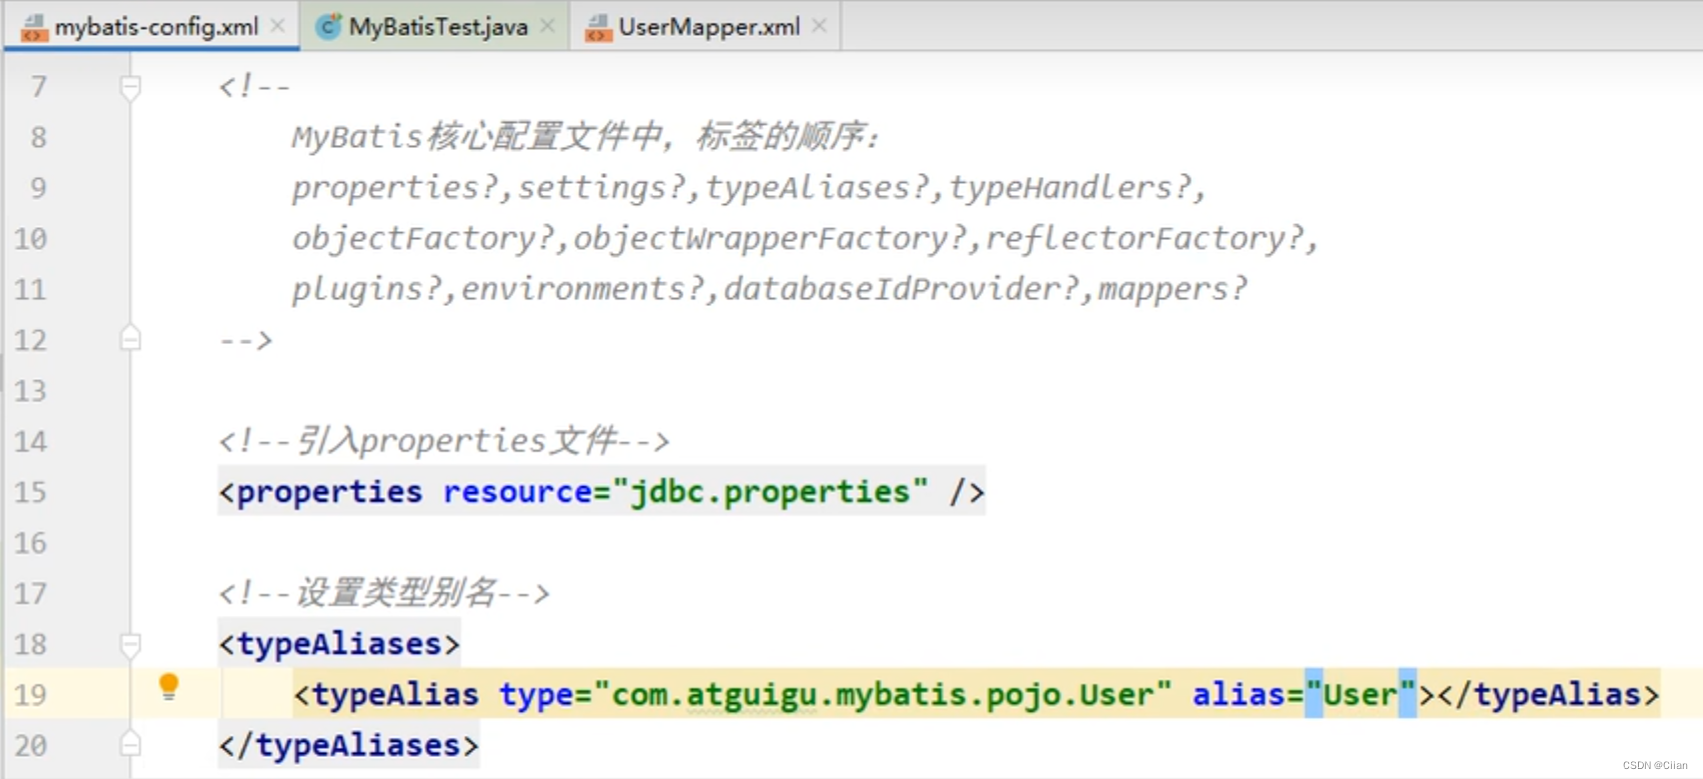Viewport: 1703px width, 779px height.
Task: Click databaseIdProvider? in the line 11 comment
Action: point(901,290)
